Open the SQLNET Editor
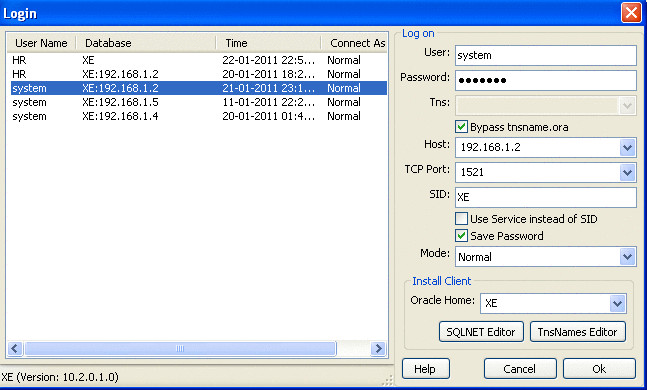Screen dimensions: 647x390 point(481,332)
